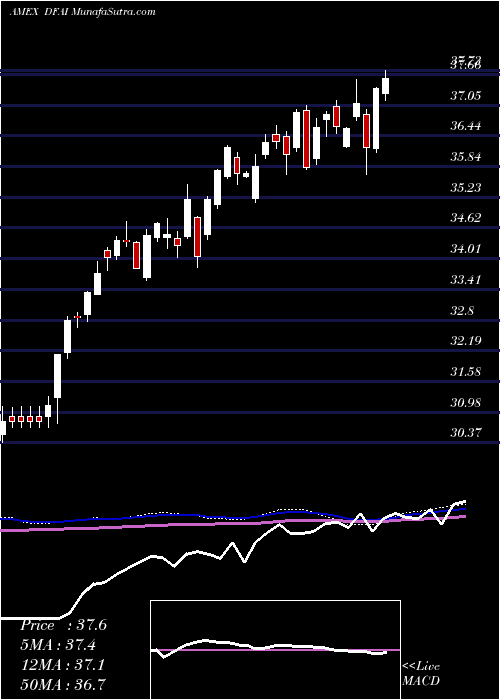Click the 37.05 price axis label
Image resolution: width=500 pixels, height=700 pixels.
click(466, 95)
